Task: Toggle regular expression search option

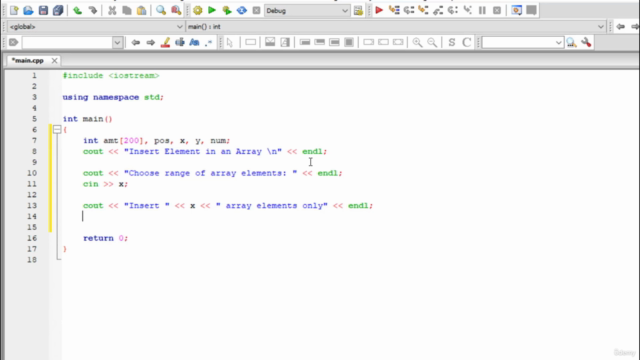Action: coord(209,42)
